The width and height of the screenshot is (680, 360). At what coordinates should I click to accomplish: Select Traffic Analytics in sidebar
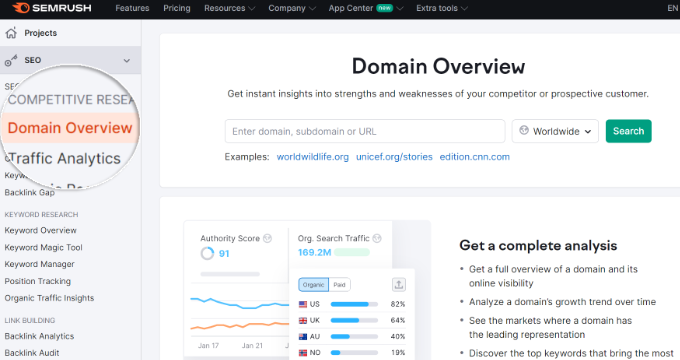(65, 158)
